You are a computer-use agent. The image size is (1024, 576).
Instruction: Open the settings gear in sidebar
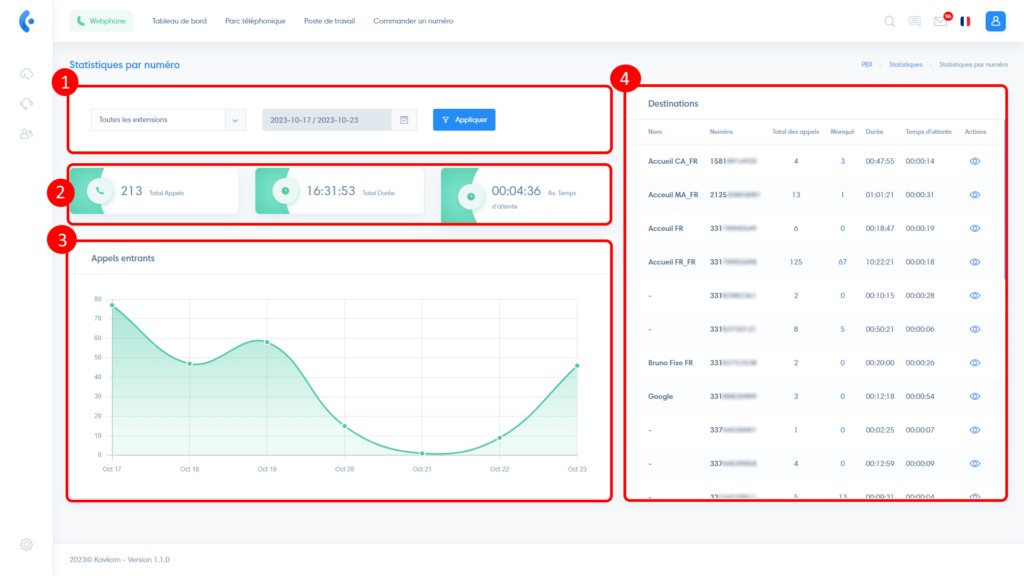(26, 544)
